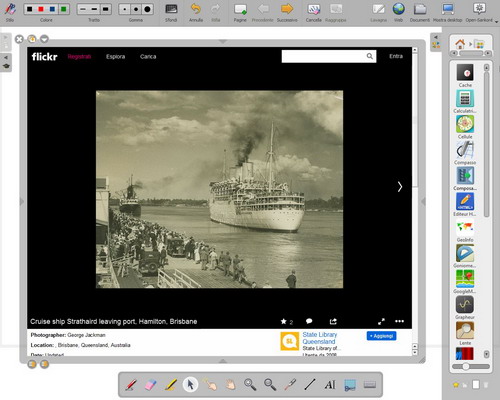Favorite the photo with the star icon
Image resolution: width=500 pixels, height=400 pixels.
(284, 321)
